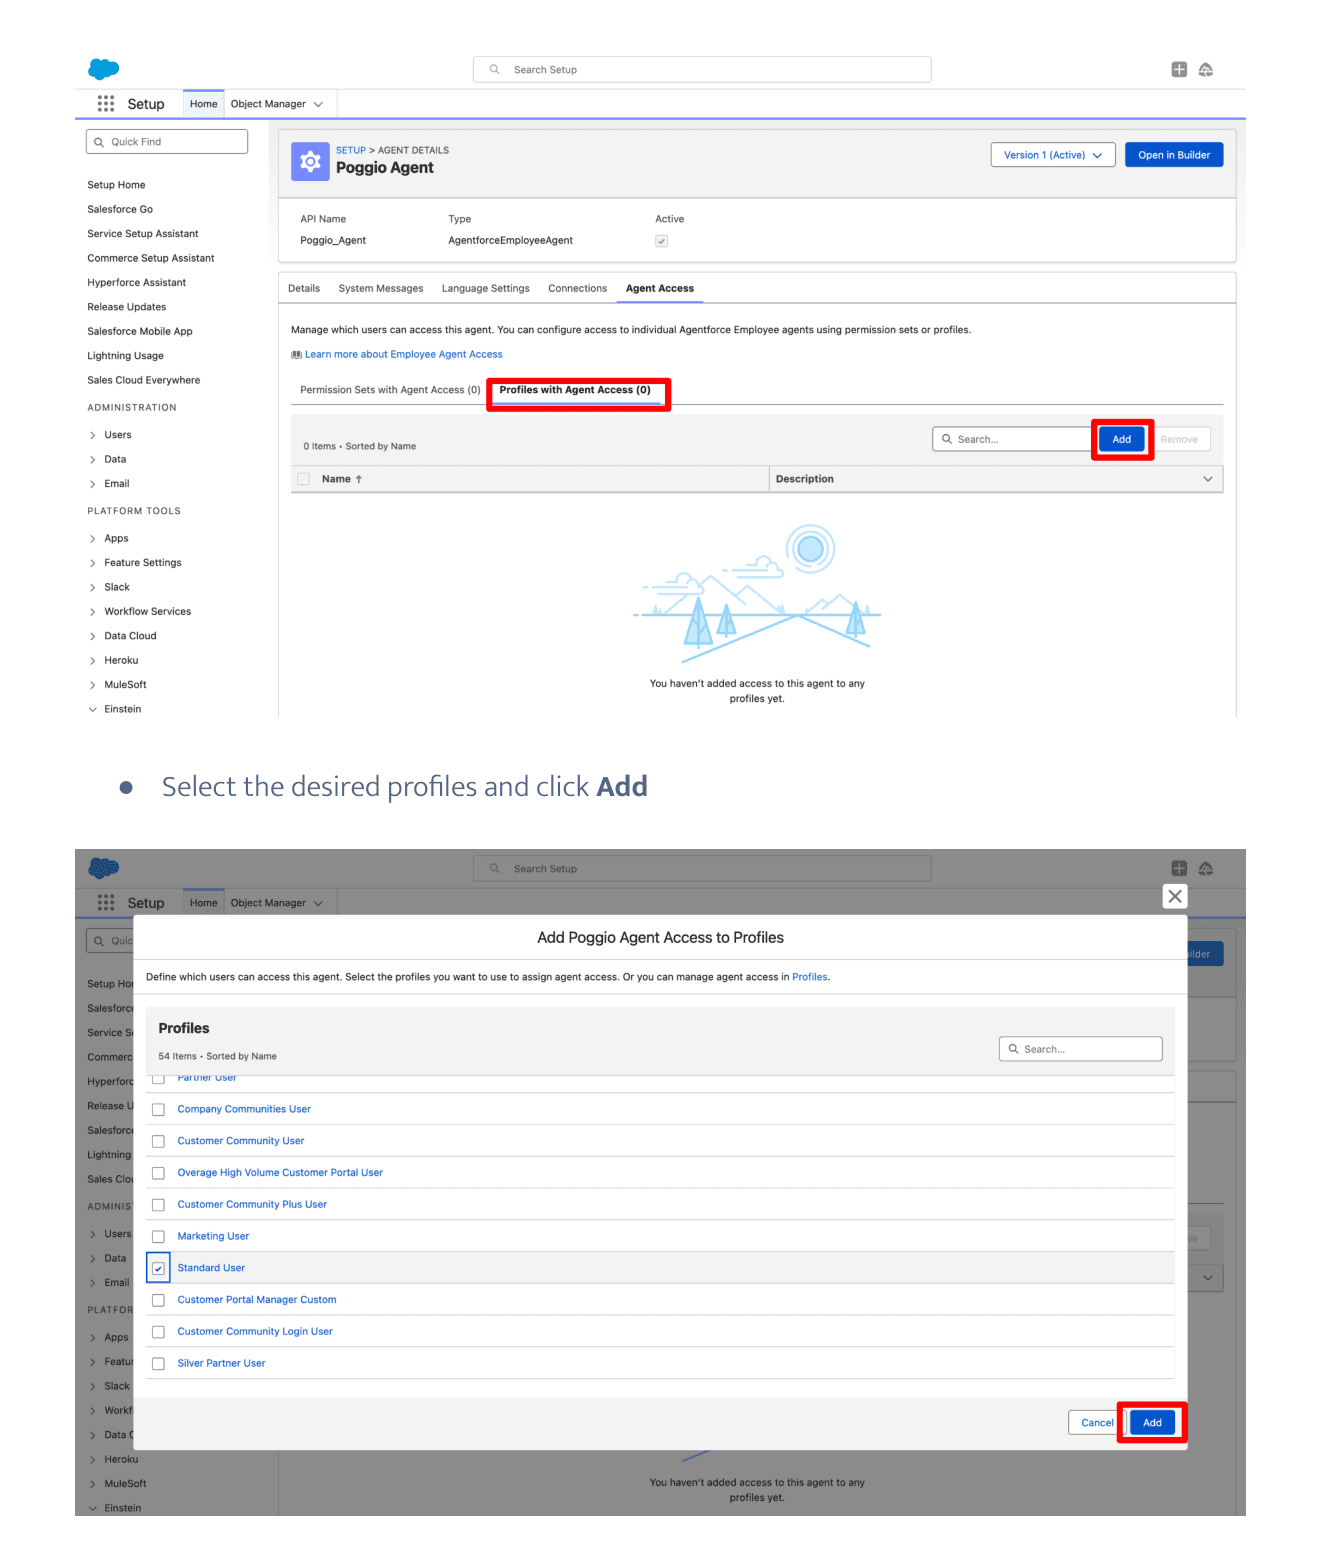Click the Search field in the Profiles dialog
The height and width of the screenshot is (1566, 1321).
1081,1049
